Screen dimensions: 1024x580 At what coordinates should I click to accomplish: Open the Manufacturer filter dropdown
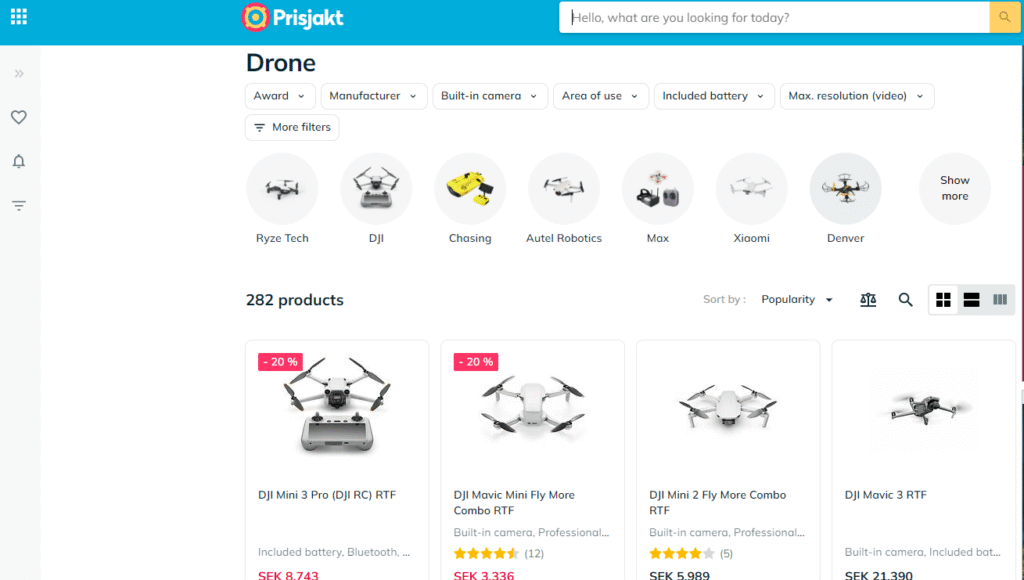point(374,96)
